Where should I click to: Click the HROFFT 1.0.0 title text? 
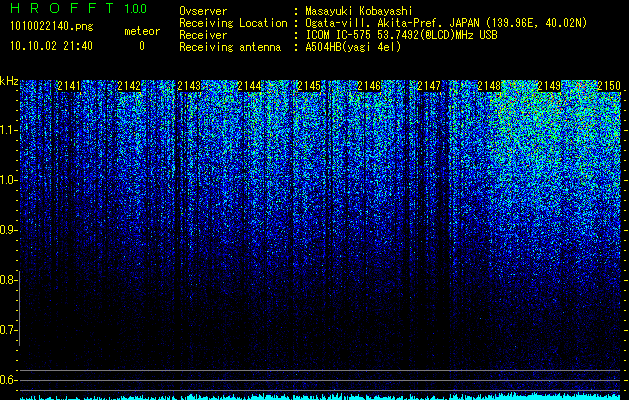pos(79,8)
